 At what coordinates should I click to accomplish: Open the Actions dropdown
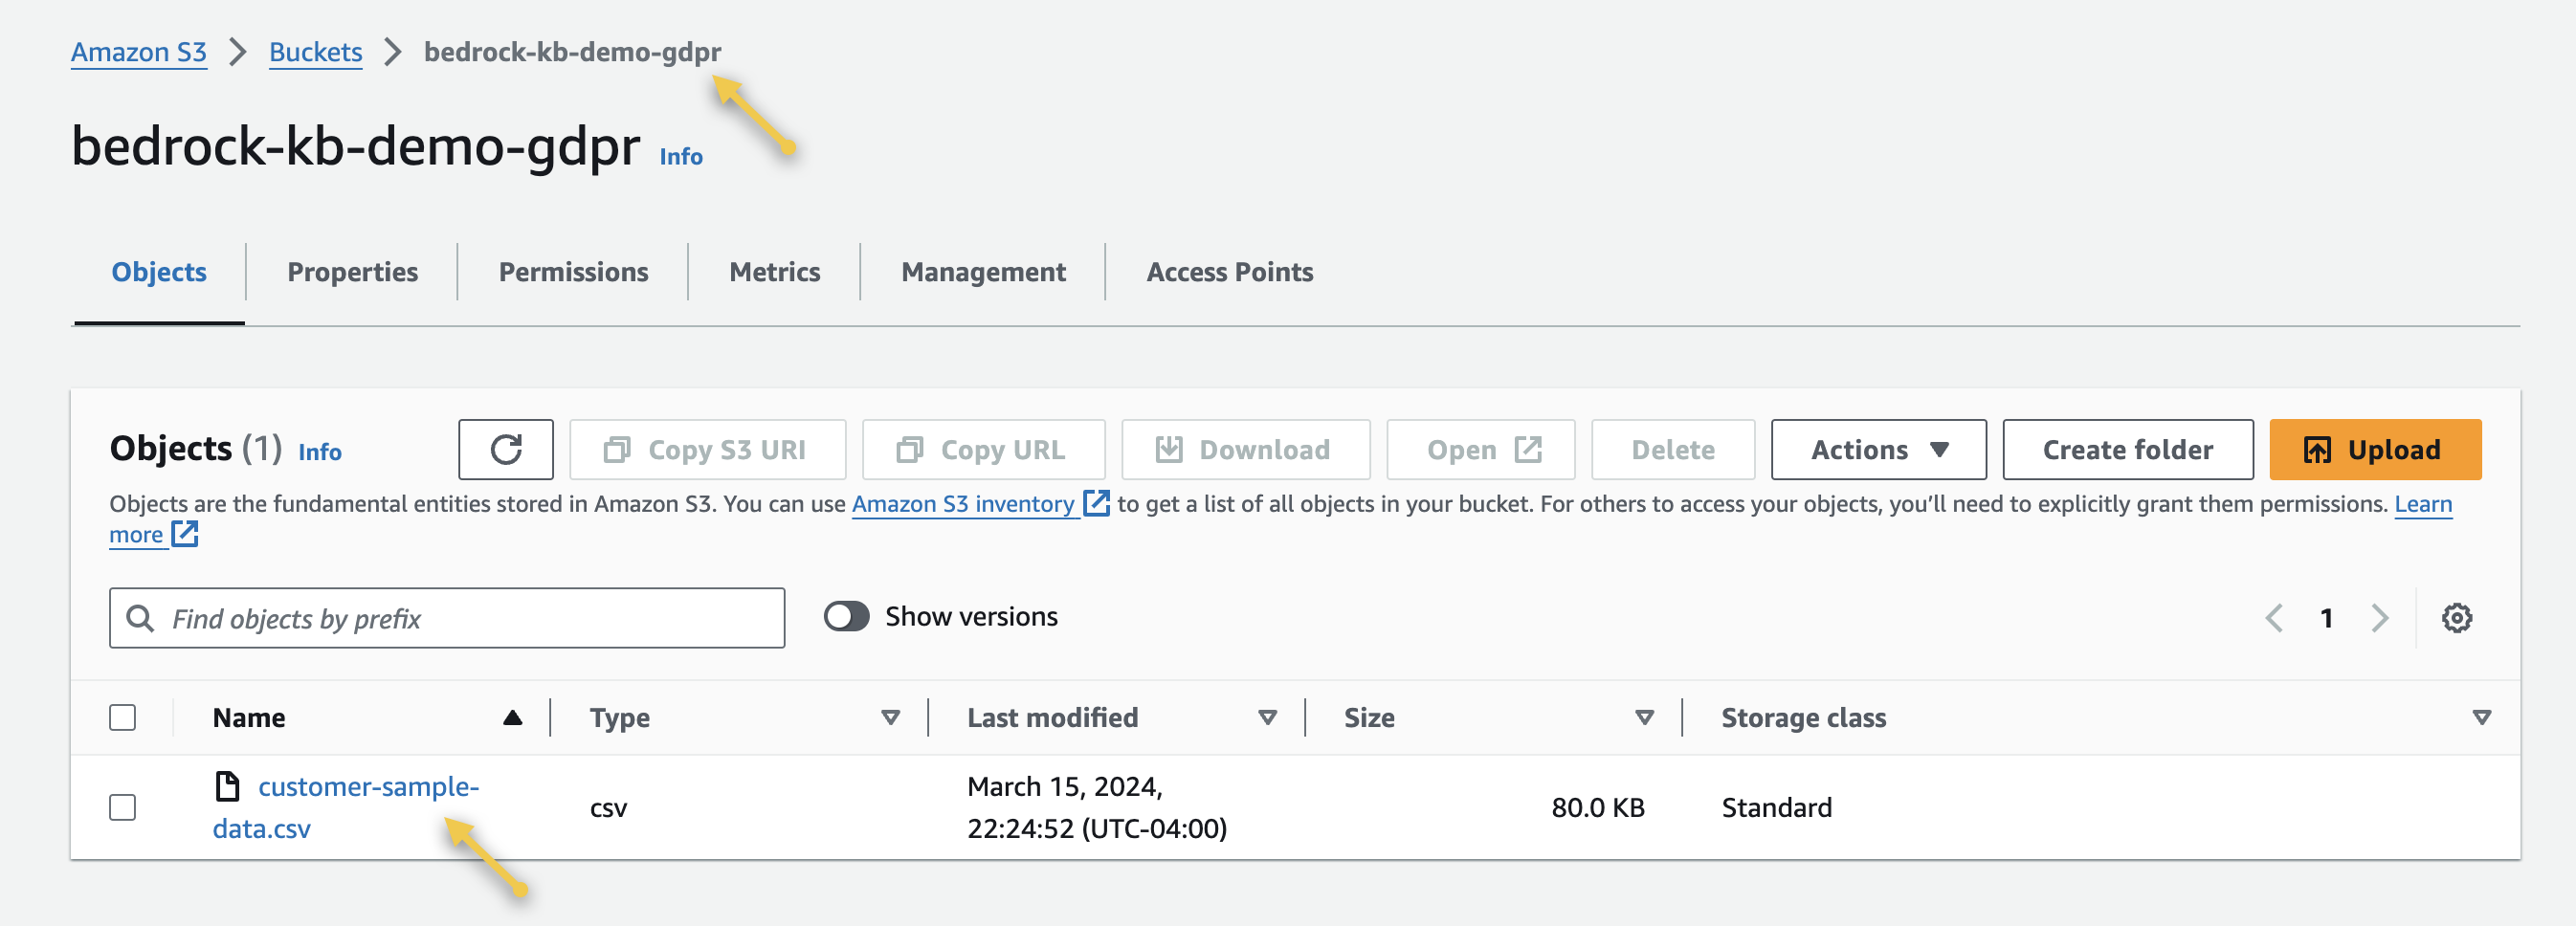[1878, 450]
